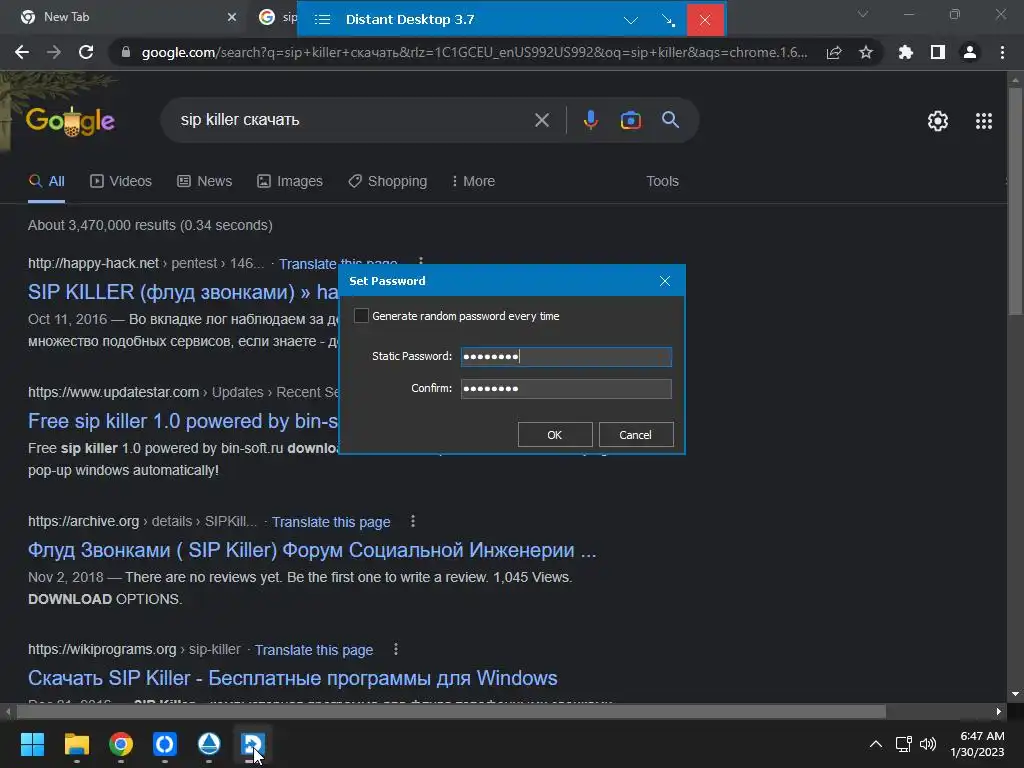
Task: Close the Distant Desktop session with the red X
Action: click(x=705, y=20)
